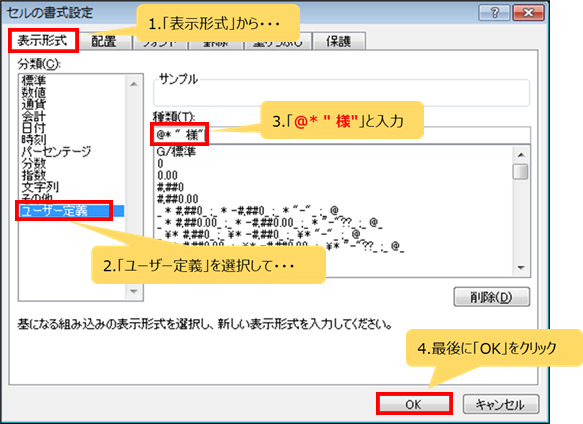Pick #,##0 from the format list
The height and width of the screenshot is (424, 583).
point(170,187)
